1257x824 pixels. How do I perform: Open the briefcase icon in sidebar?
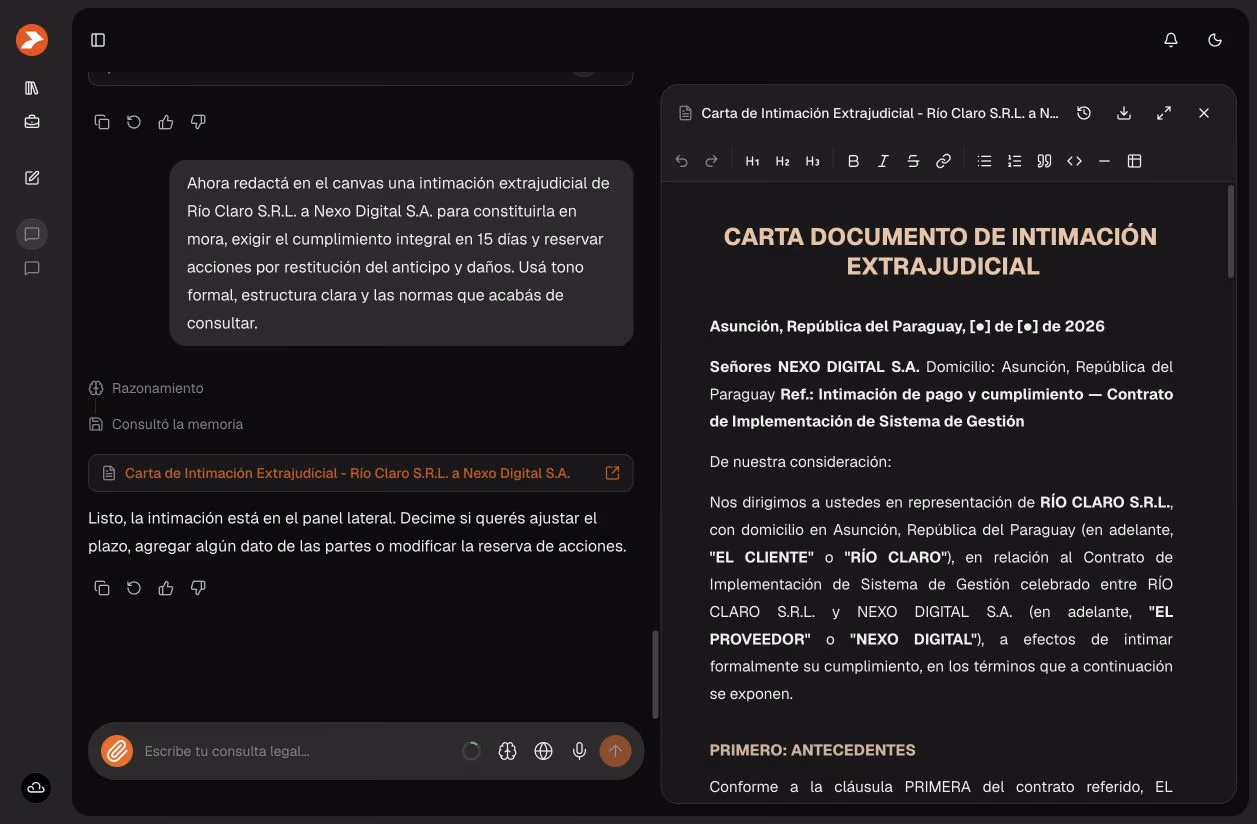tap(32, 122)
